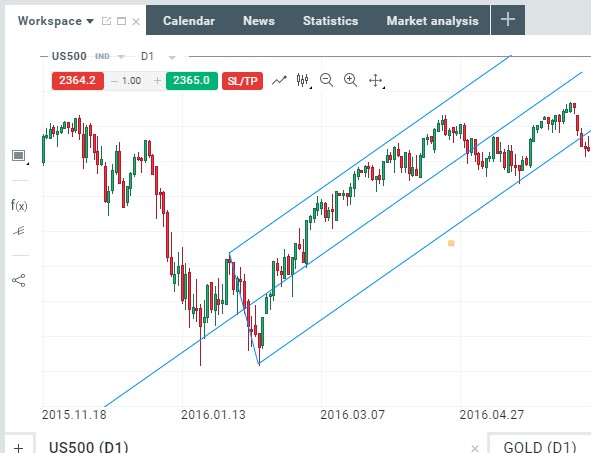591x453 pixels.
Task: Open the US500 instrument dropdown arrow
Action: click(121, 57)
